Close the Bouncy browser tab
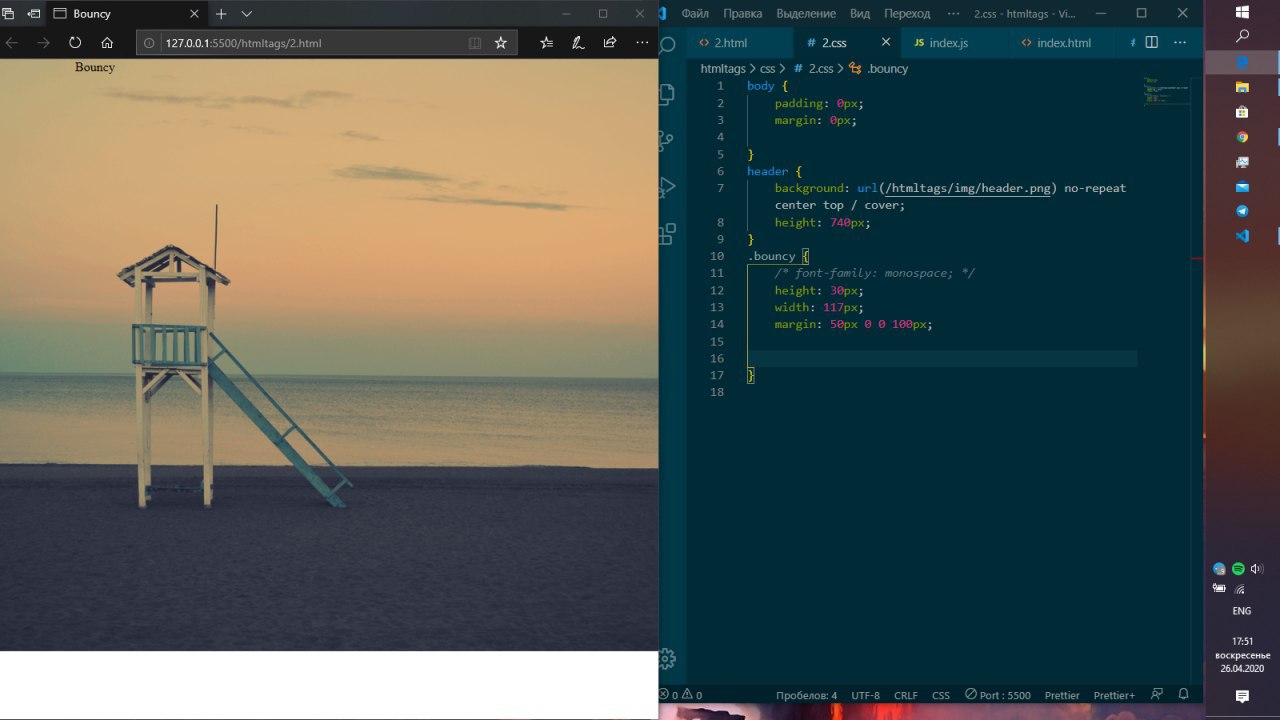 click(192, 14)
